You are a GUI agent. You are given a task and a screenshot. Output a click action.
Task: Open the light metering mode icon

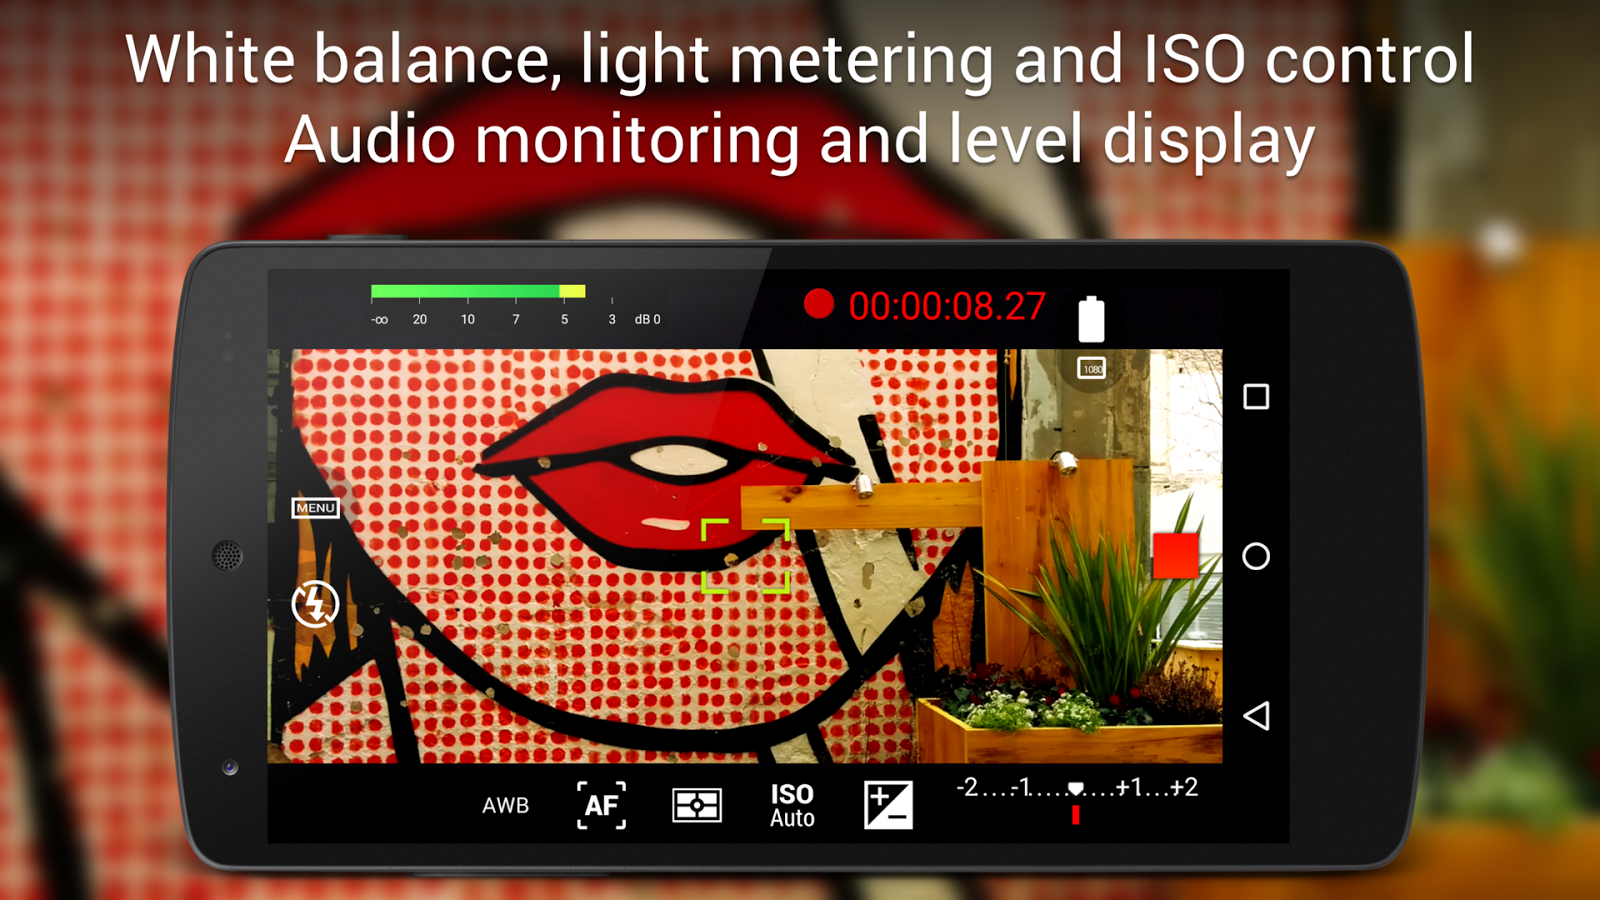(x=697, y=805)
